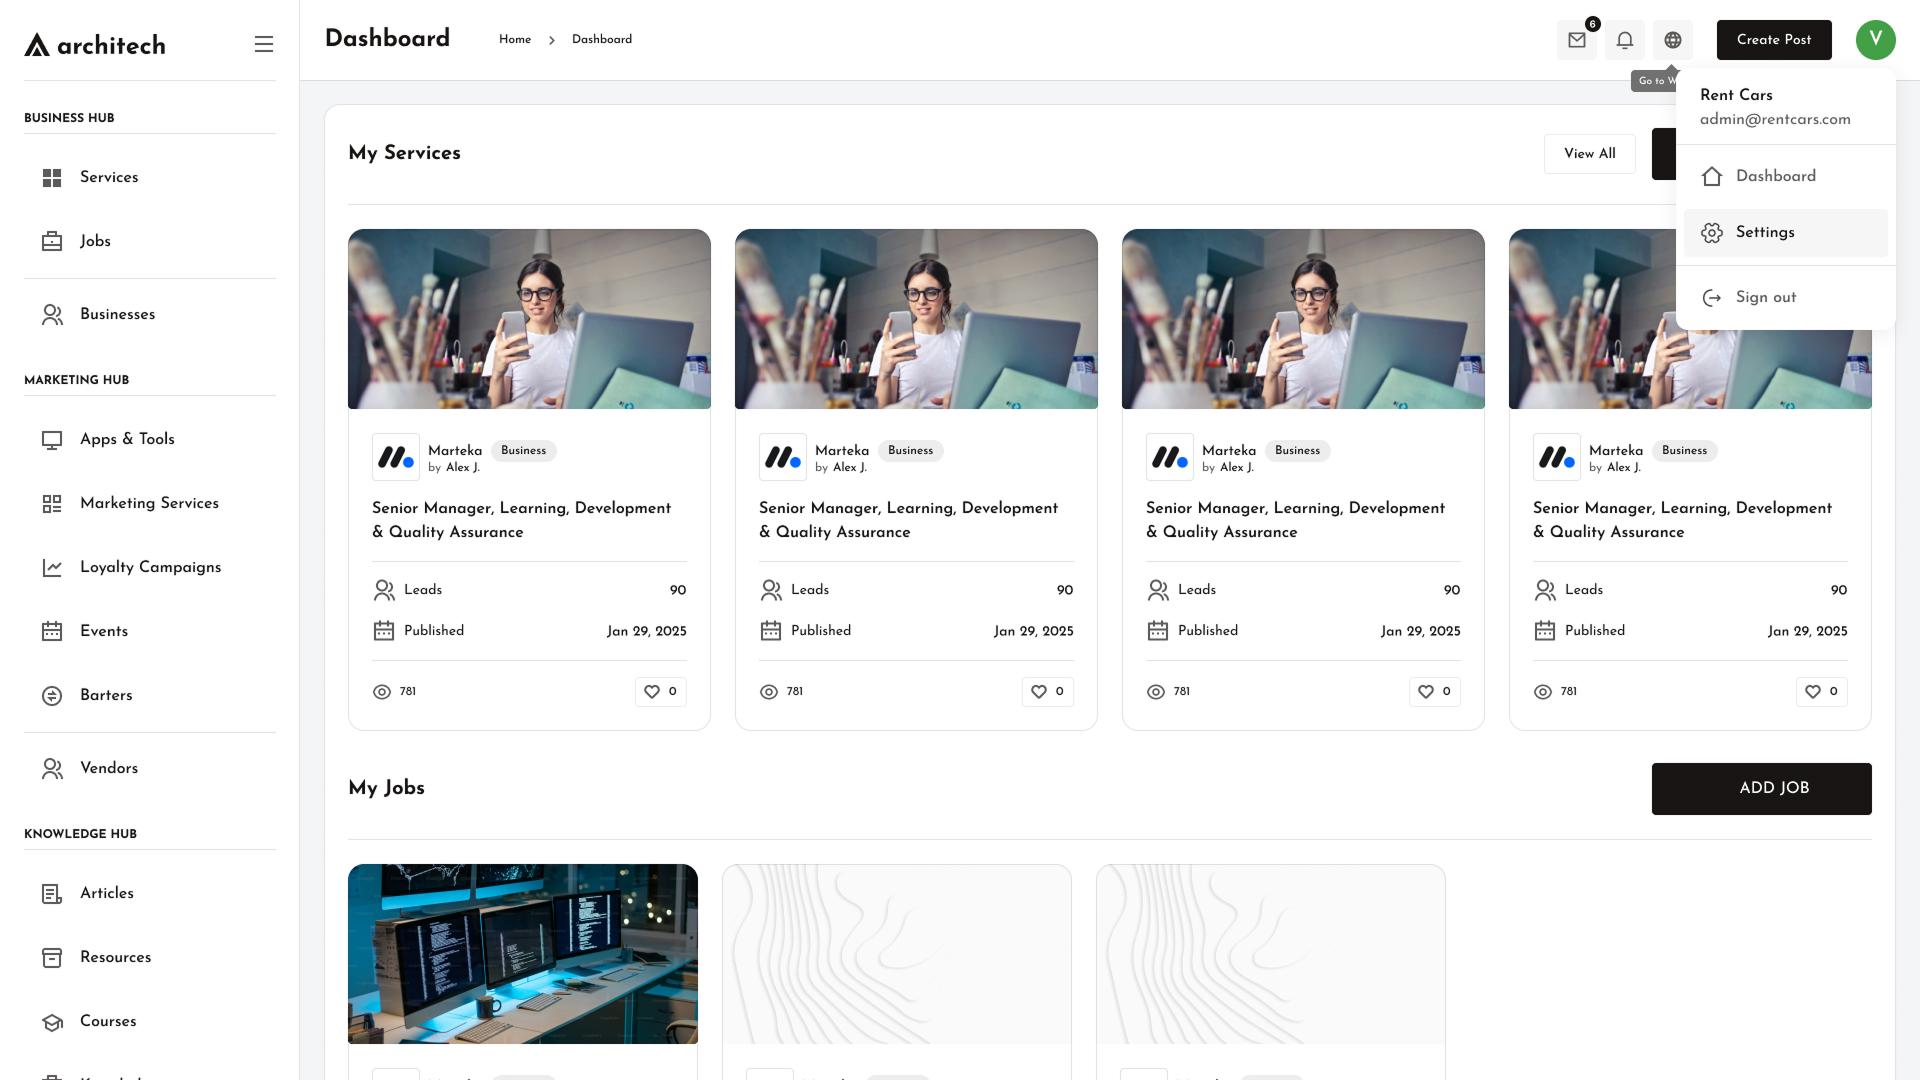Image resolution: width=1920 pixels, height=1080 pixels.
Task: Click the architech logo
Action: point(95,45)
